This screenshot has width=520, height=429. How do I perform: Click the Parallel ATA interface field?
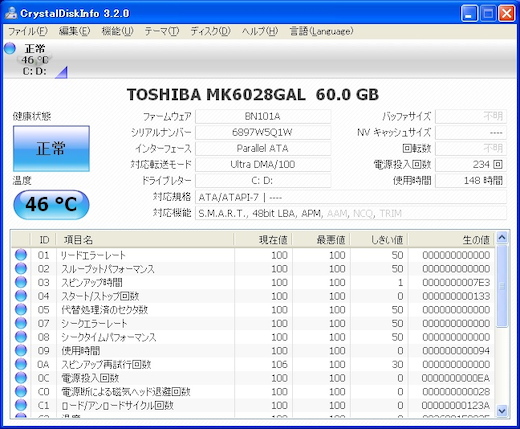click(x=263, y=149)
